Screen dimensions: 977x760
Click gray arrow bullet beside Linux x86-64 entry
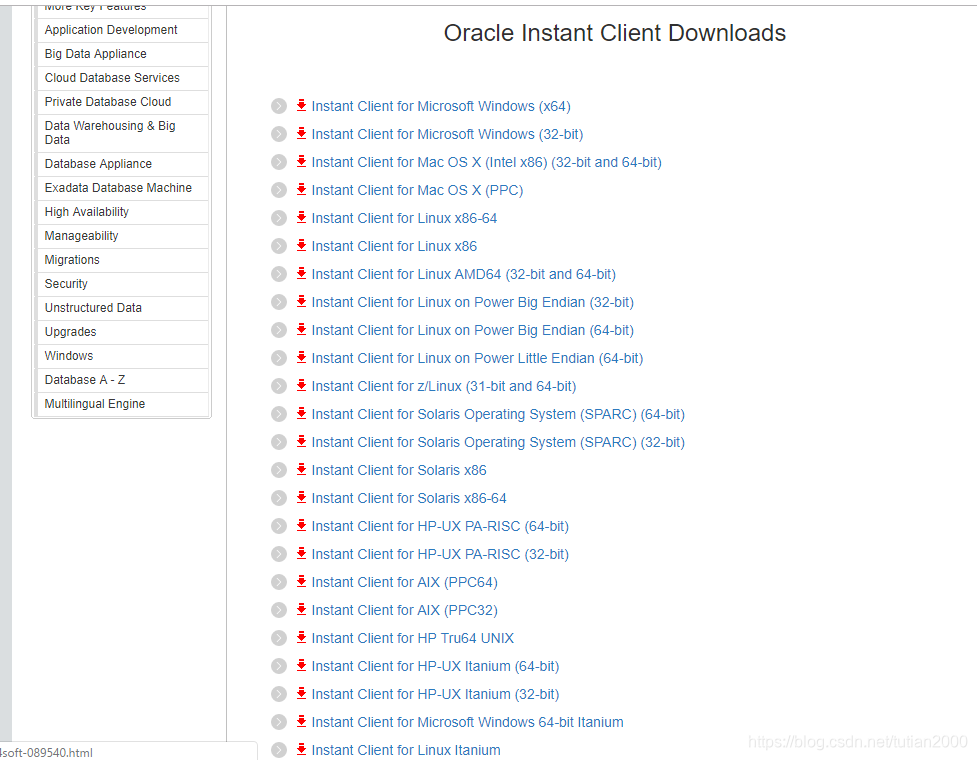(x=279, y=218)
